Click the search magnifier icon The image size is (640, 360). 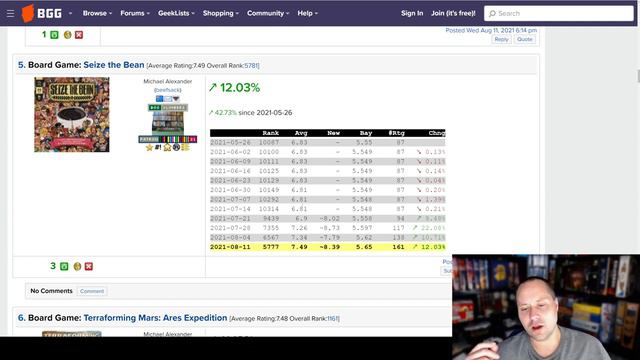pyautogui.click(x=492, y=13)
